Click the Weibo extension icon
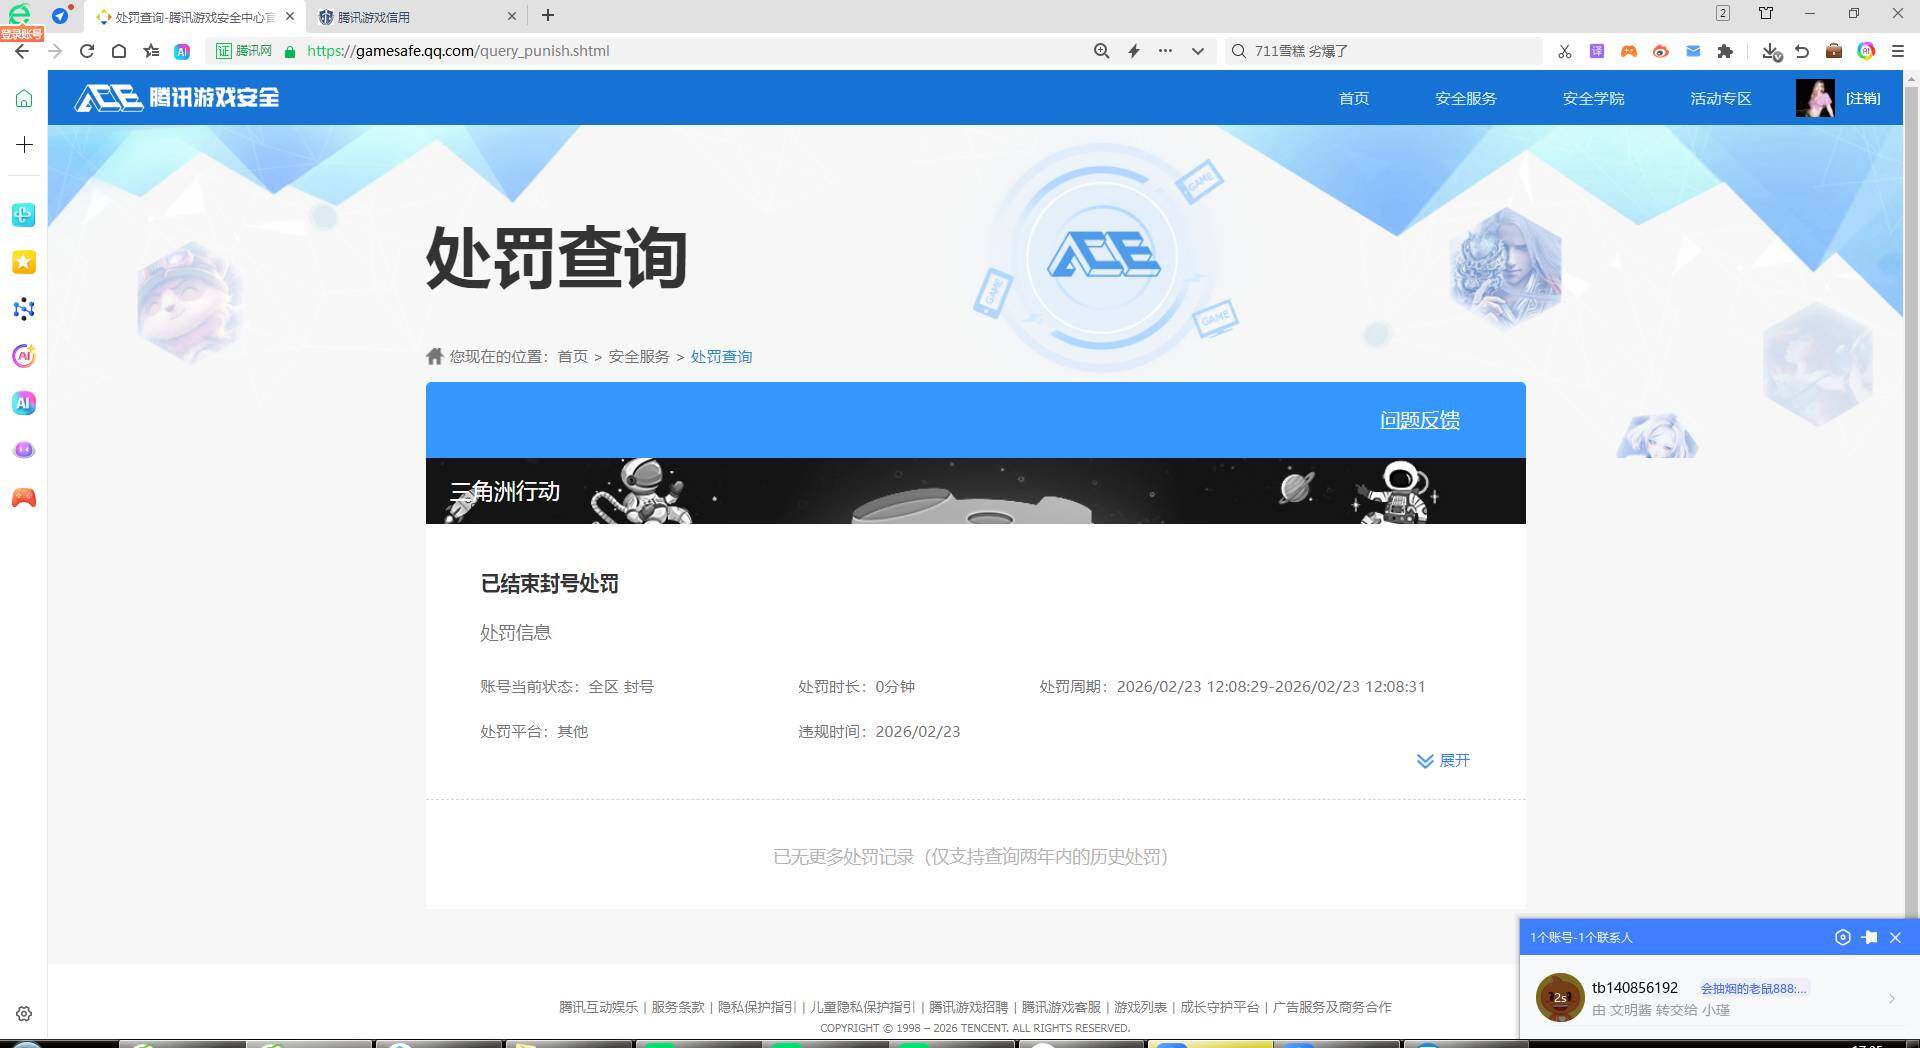 1661,51
